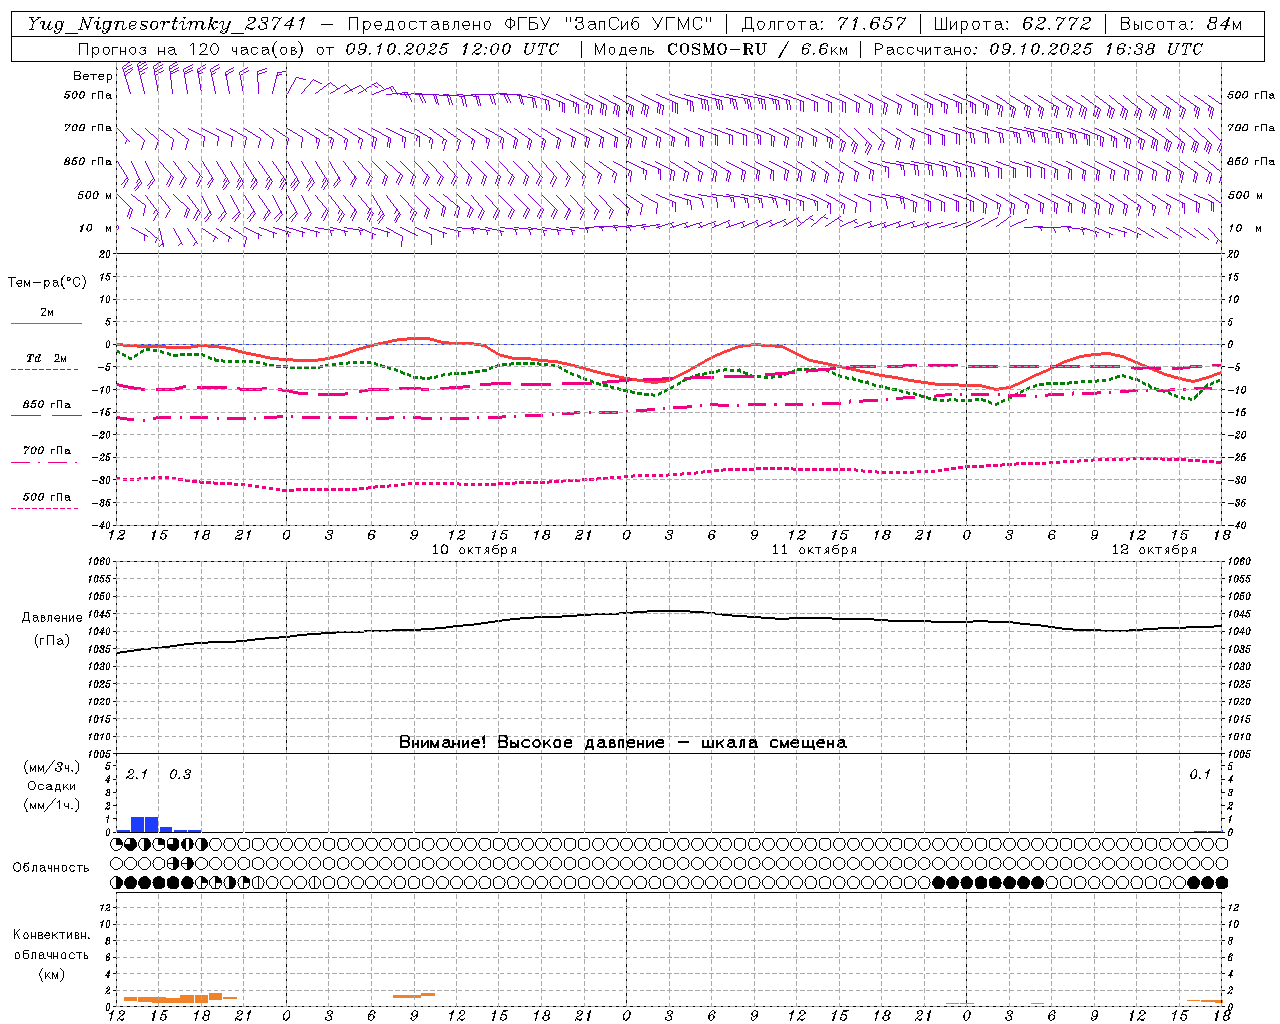Click the Долгота: 71.657 field
This screenshot has height=1024, width=1280.
pos(825,24)
